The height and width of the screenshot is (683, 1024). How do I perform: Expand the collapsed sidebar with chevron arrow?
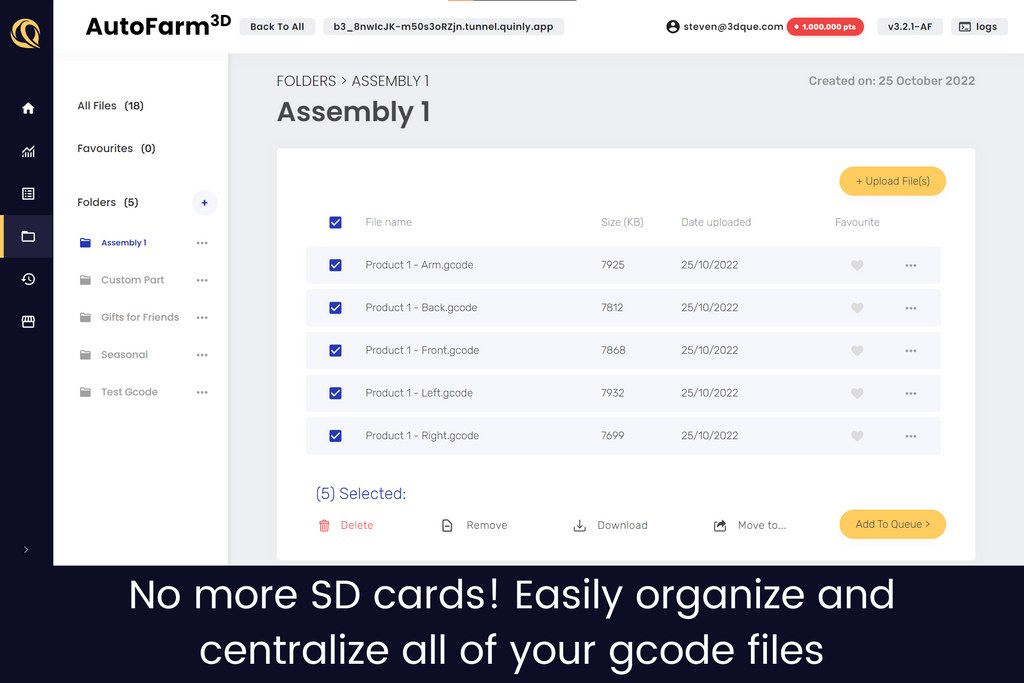(26, 549)
